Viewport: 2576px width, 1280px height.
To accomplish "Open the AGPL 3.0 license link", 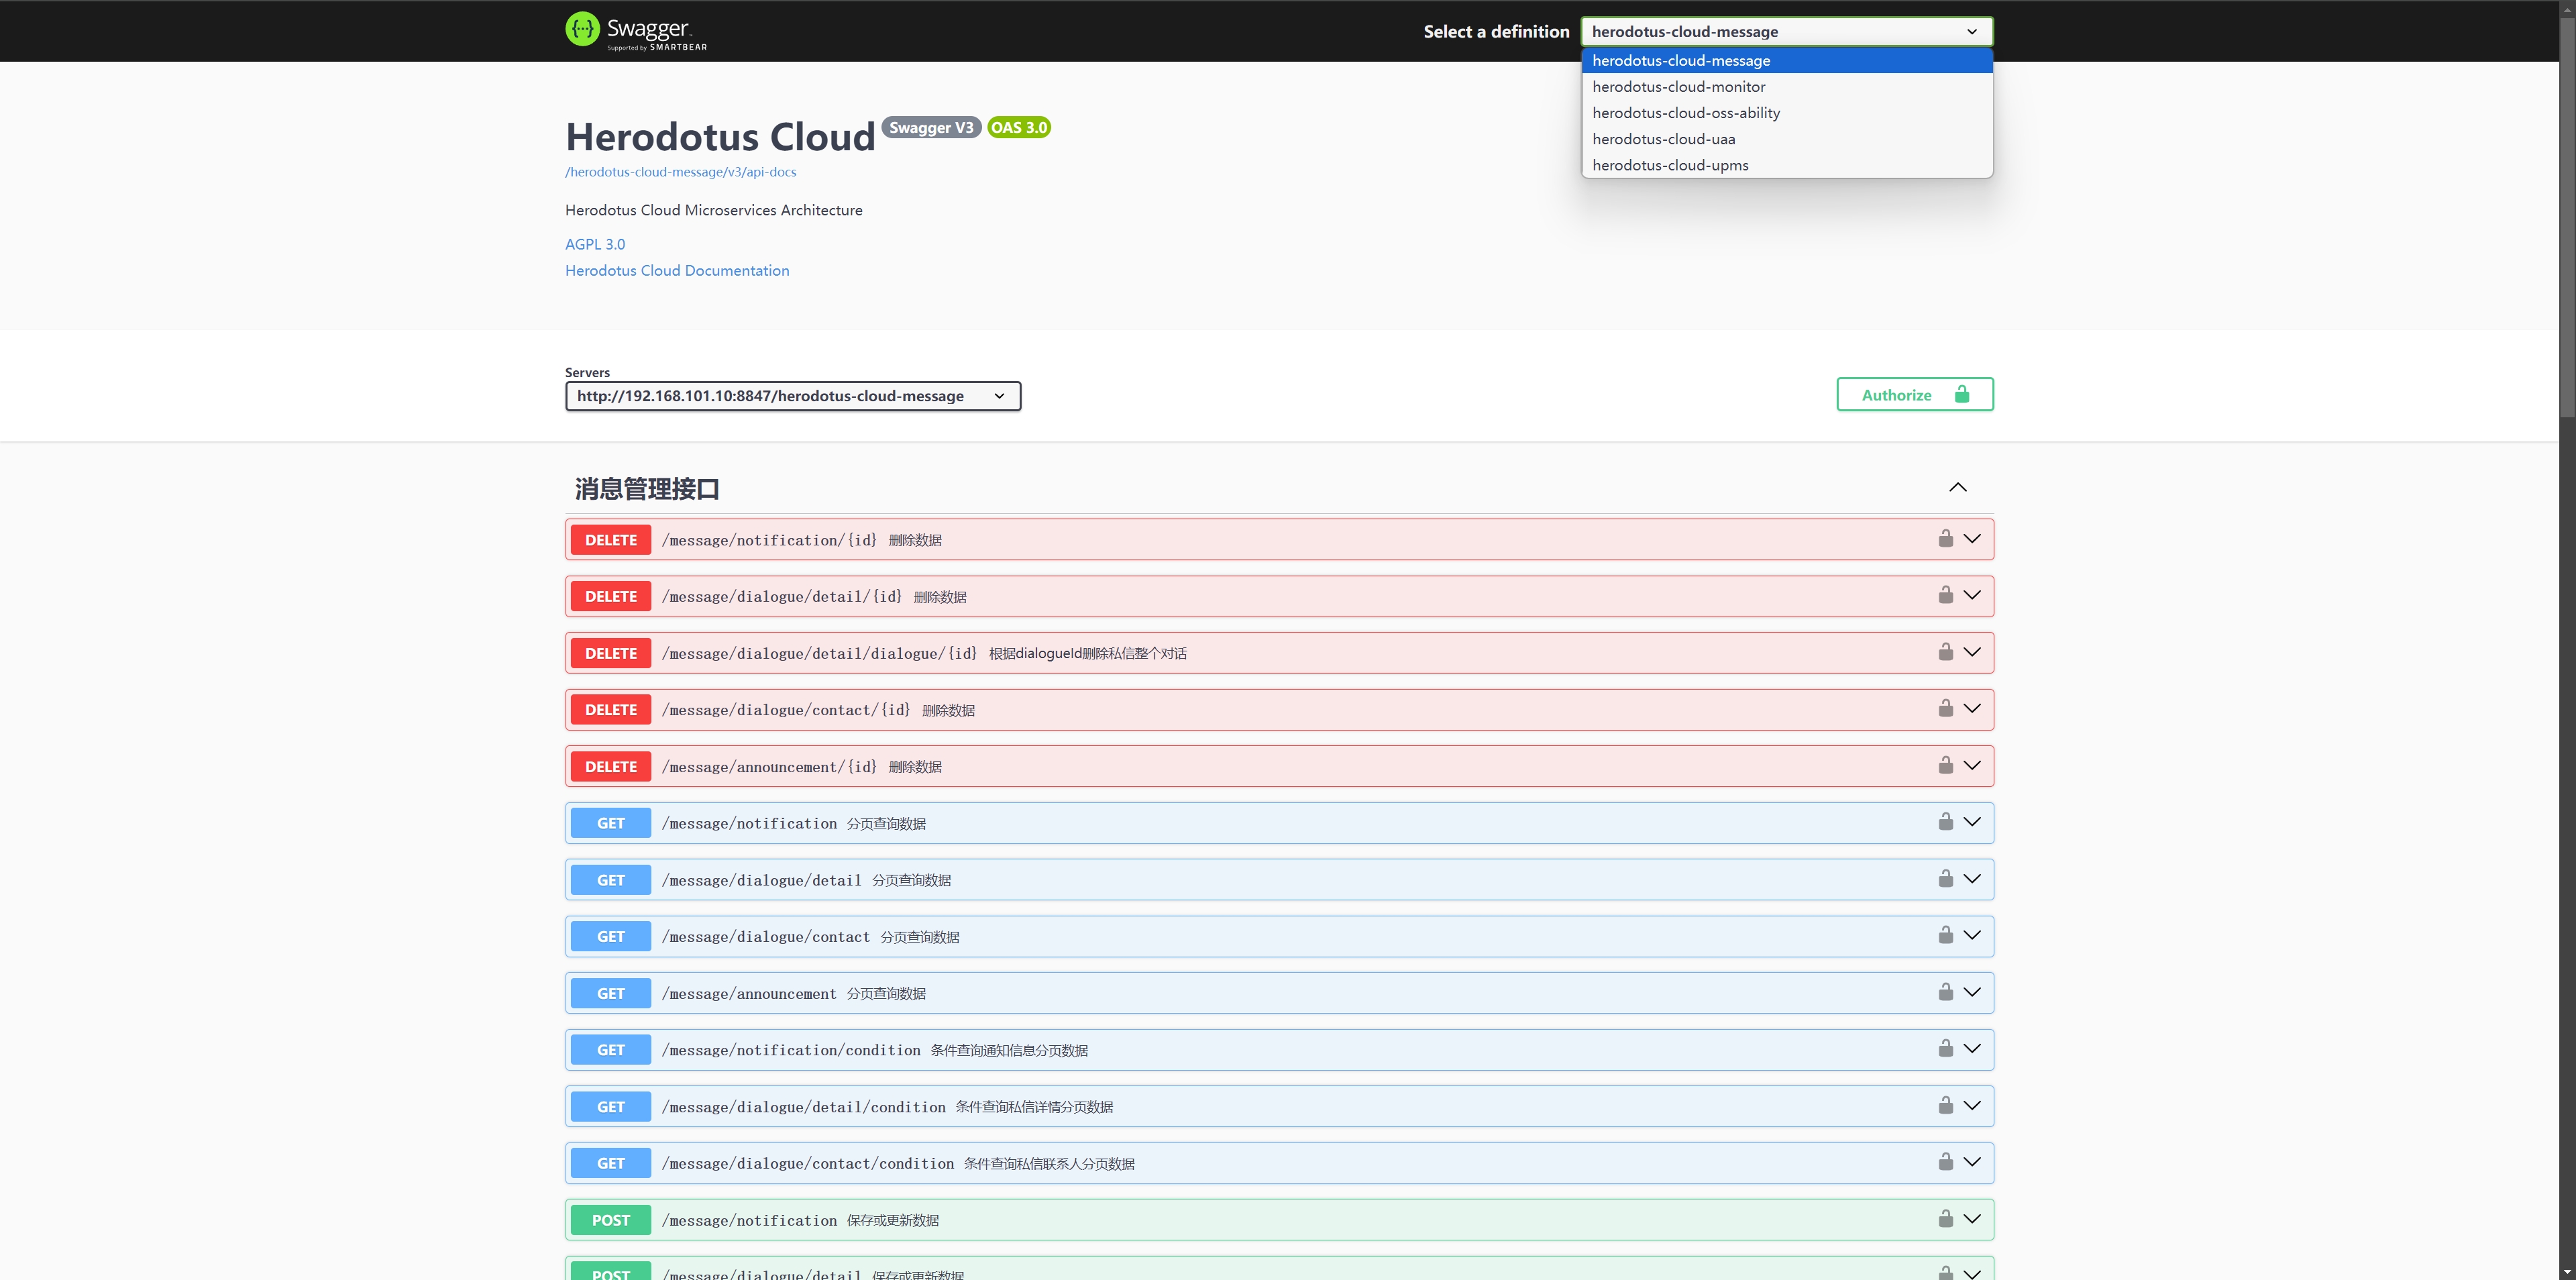I will tap(594, 244).
